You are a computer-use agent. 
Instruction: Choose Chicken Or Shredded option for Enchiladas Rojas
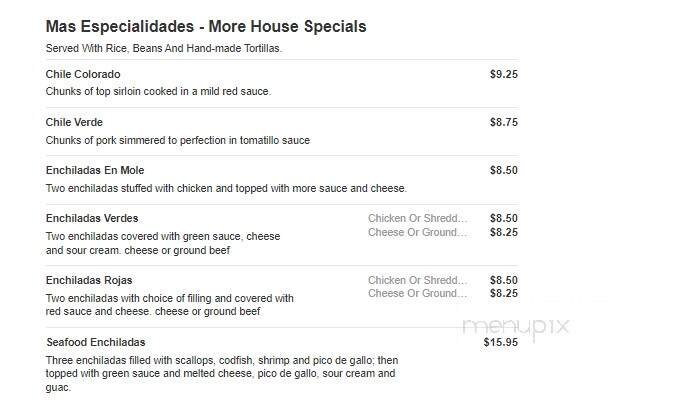coord(417,280)
